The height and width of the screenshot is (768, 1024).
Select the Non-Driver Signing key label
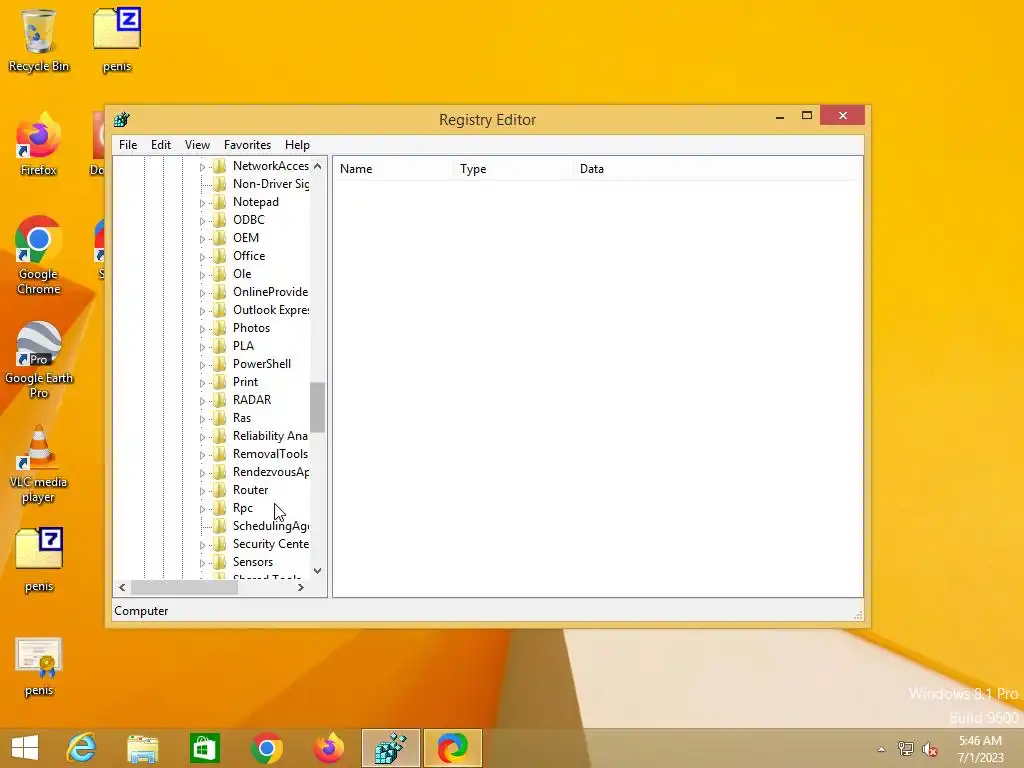pos(270,184)
